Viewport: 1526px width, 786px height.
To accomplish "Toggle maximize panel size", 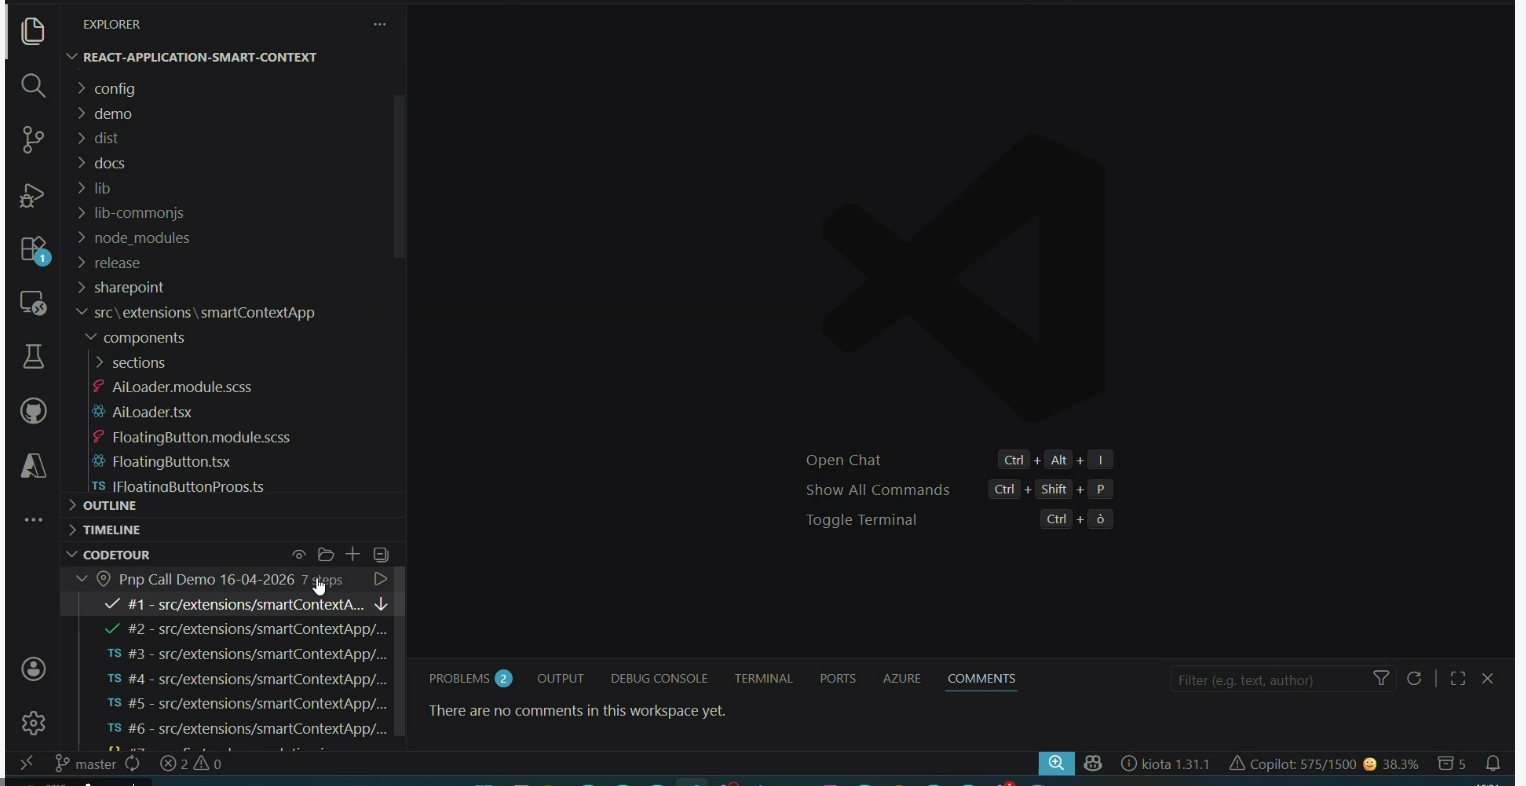I will tap(1458, 679).
